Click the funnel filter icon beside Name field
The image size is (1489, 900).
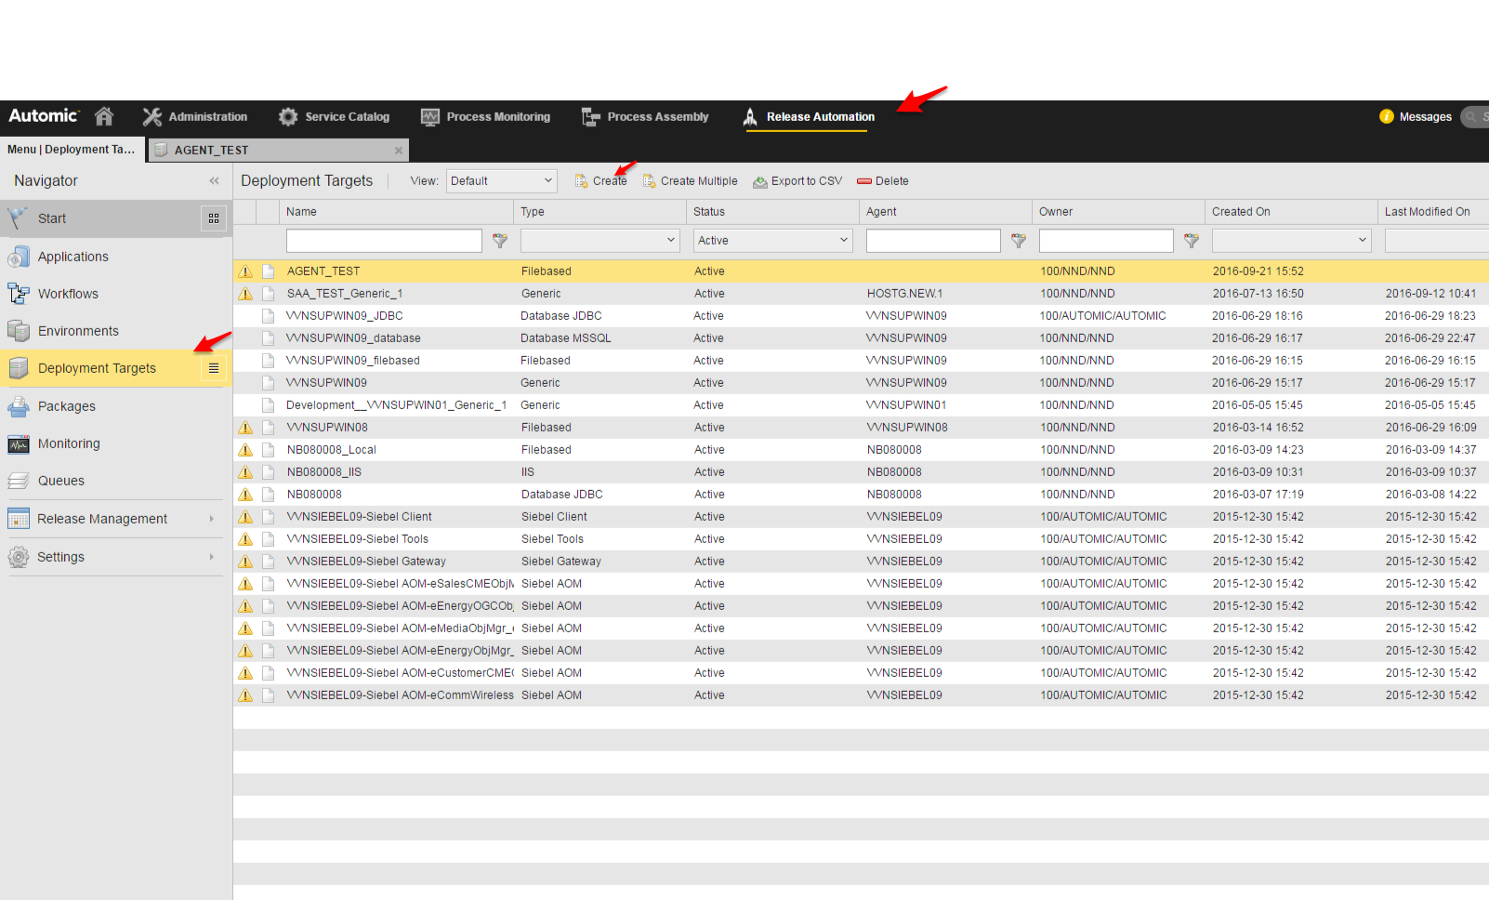tap(500, 240)
